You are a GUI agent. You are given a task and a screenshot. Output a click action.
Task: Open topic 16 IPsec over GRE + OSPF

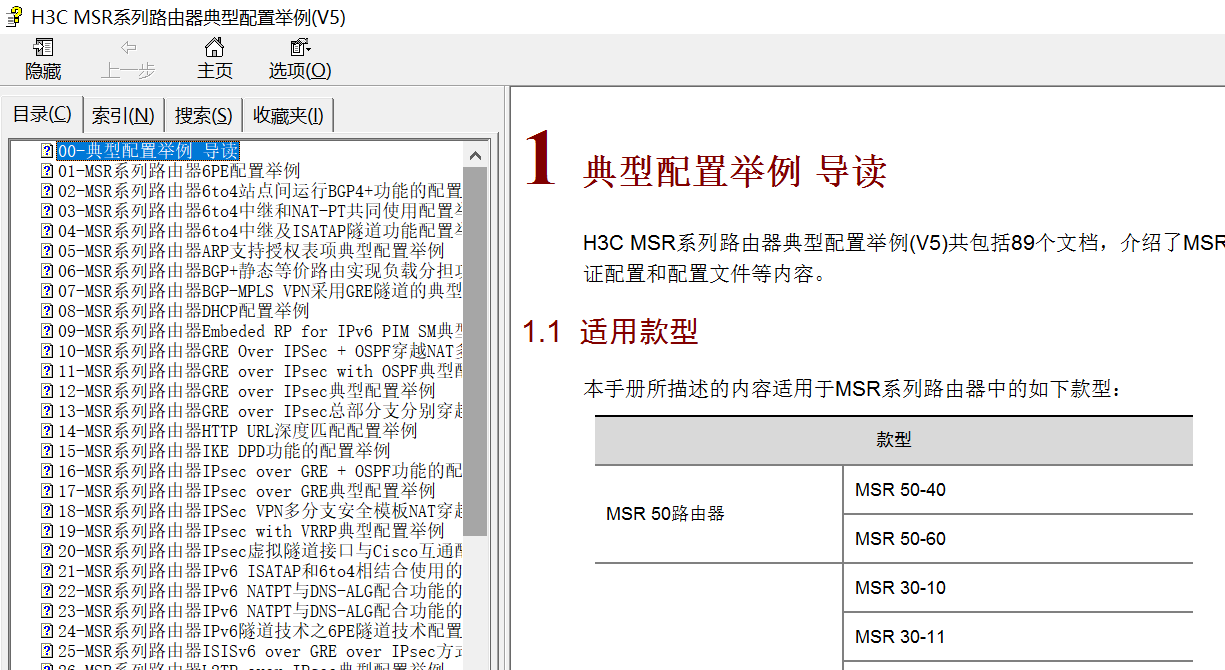tap(259, 471)
